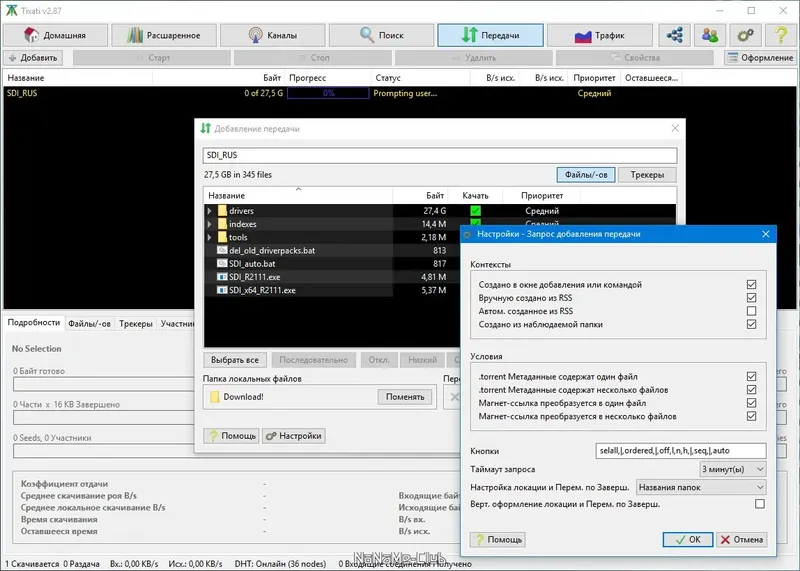800x571 pixels.
Task: Toggle 'Магнет-ссылка преобразуется в несколько файлов' checkbox
Action: point(751,416)
